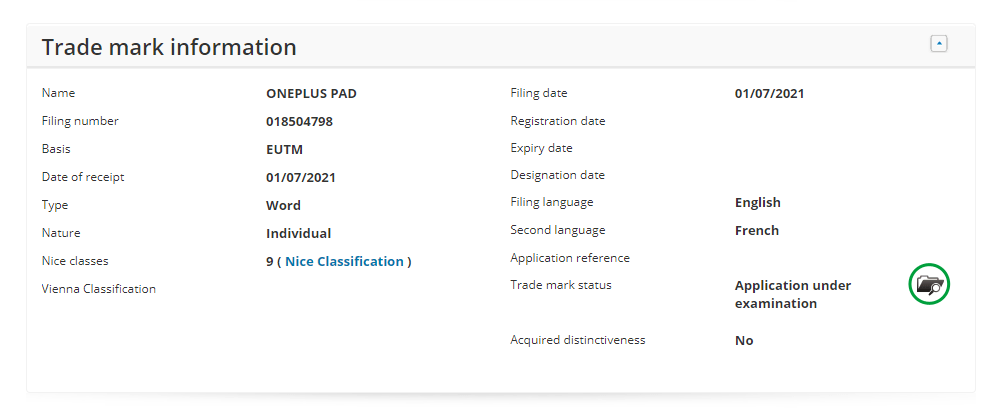1003x417 pixels.
Task: Click the Expiry date label
Action: [x=541, y=148]
